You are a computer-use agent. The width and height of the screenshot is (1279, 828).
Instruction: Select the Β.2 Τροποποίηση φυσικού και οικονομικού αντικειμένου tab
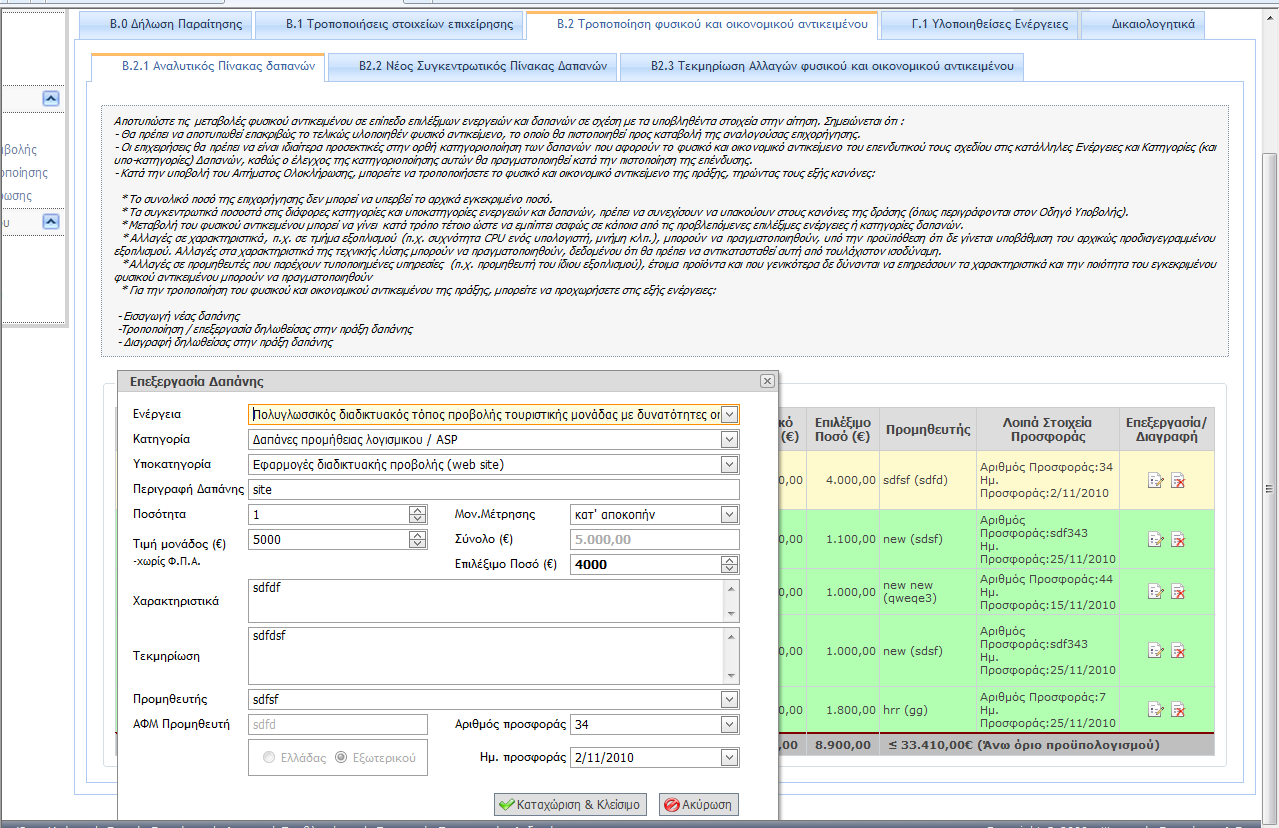pos(702,24)
